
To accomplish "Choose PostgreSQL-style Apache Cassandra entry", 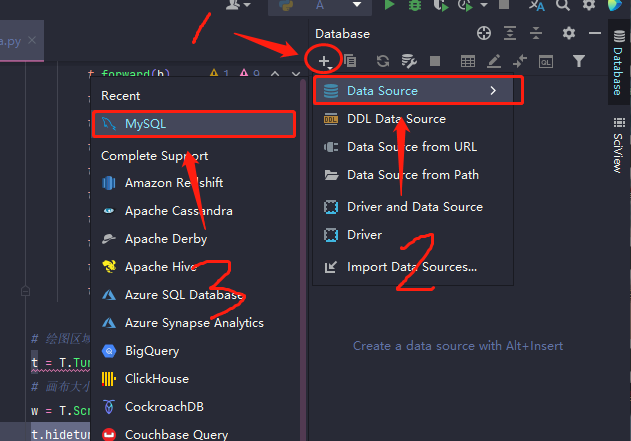I will point(178,211).
